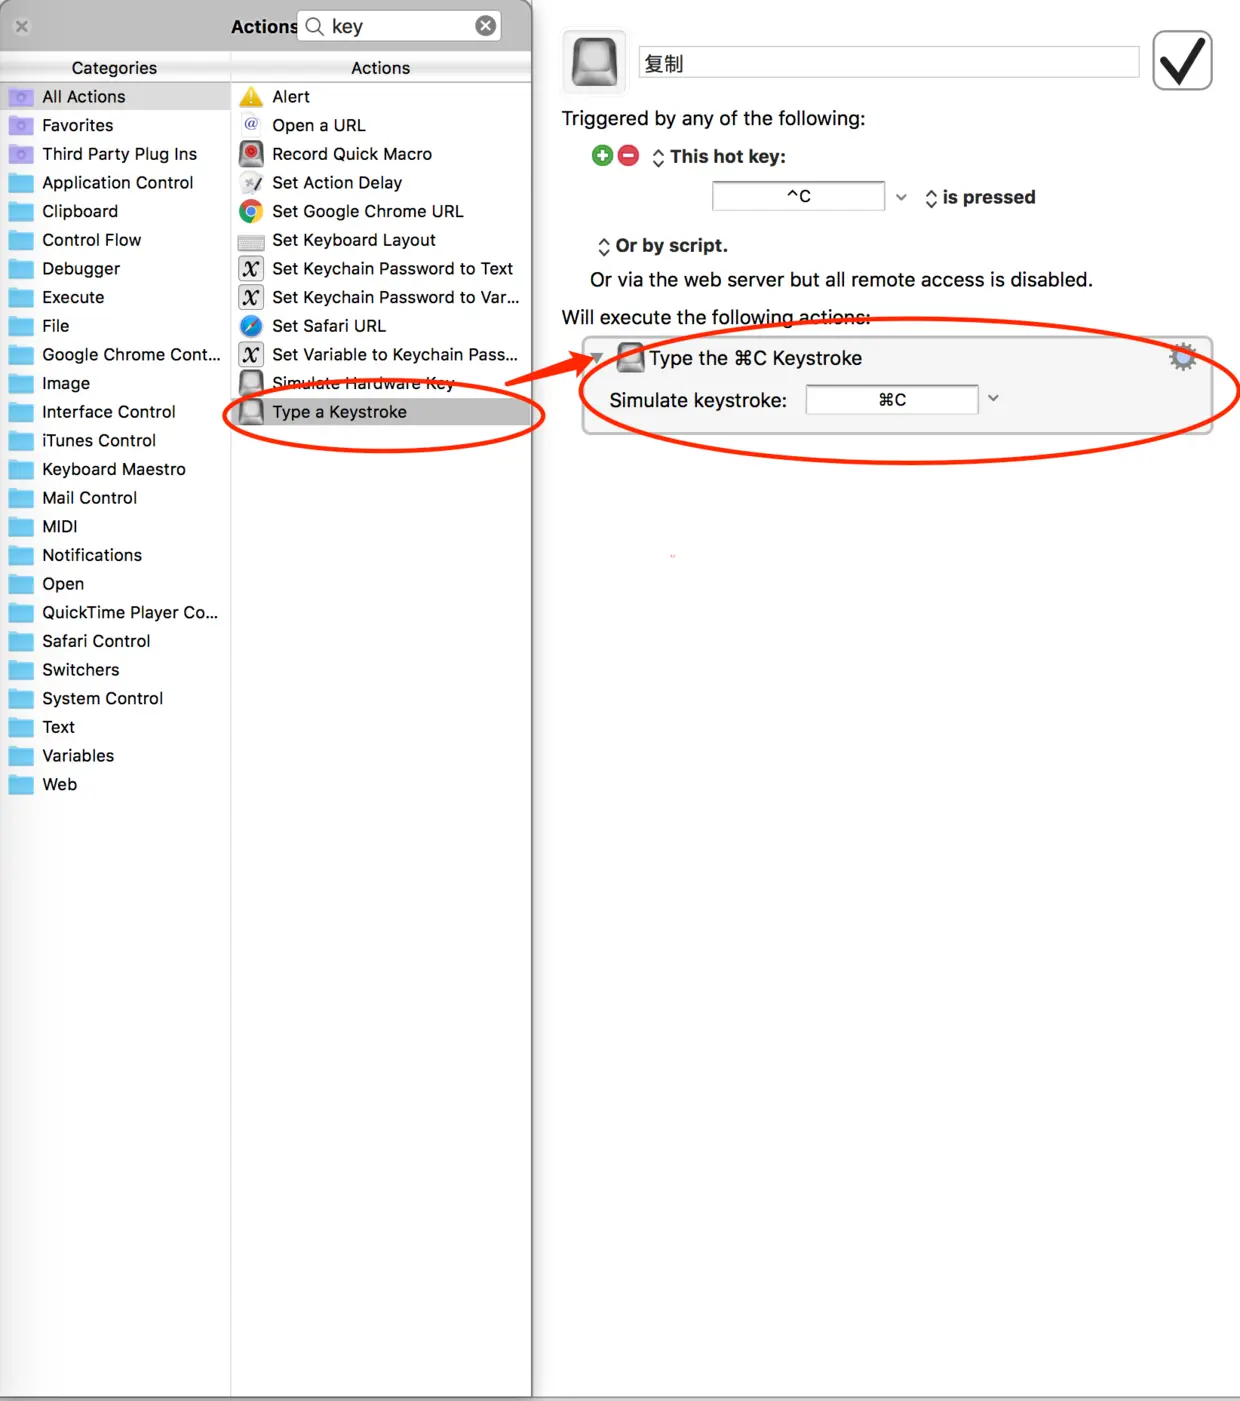The height and width of the screenshot is (1401, 1240).
Task: Click the Google Chrome icon in actions list
Action: point(251,211)
